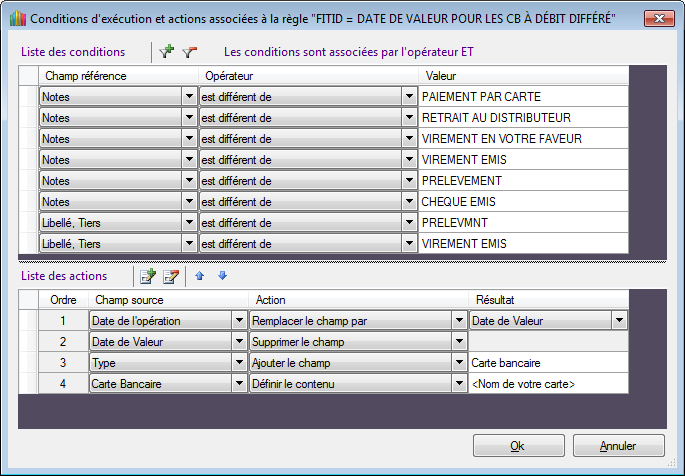Click the Annuler button
The width and height of the screenshot is (685, 476).
(x=618, y=446)
